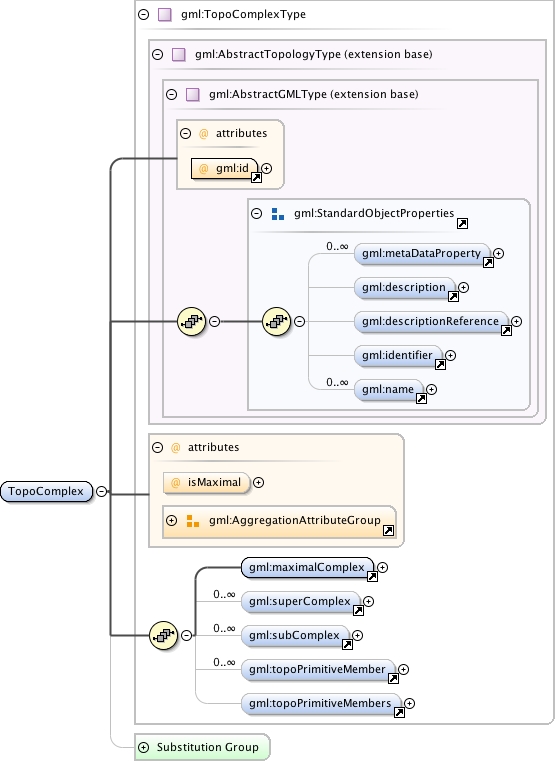Select the gml:identifier element node
This screenshot has width=556, height=764.
(398, 356)
